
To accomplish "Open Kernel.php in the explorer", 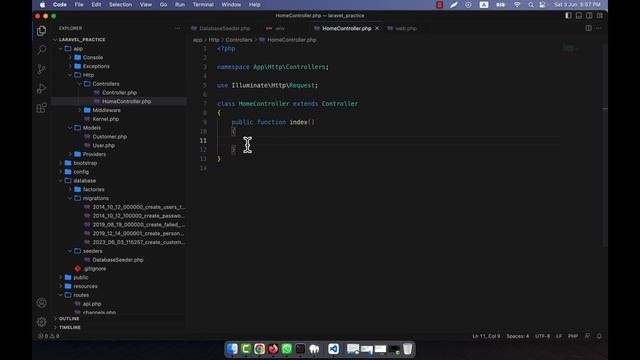I will (106, 119).
